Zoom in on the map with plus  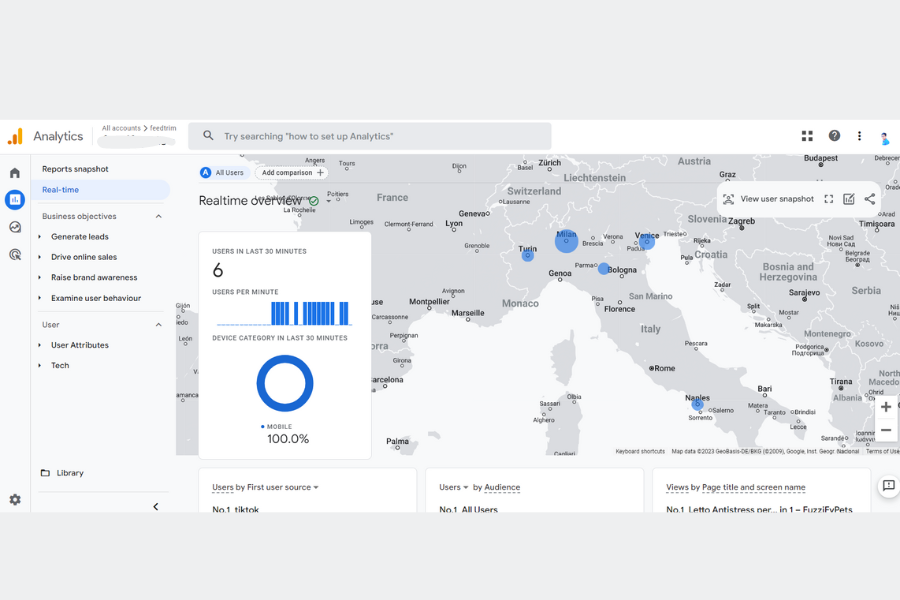(885, 407)
